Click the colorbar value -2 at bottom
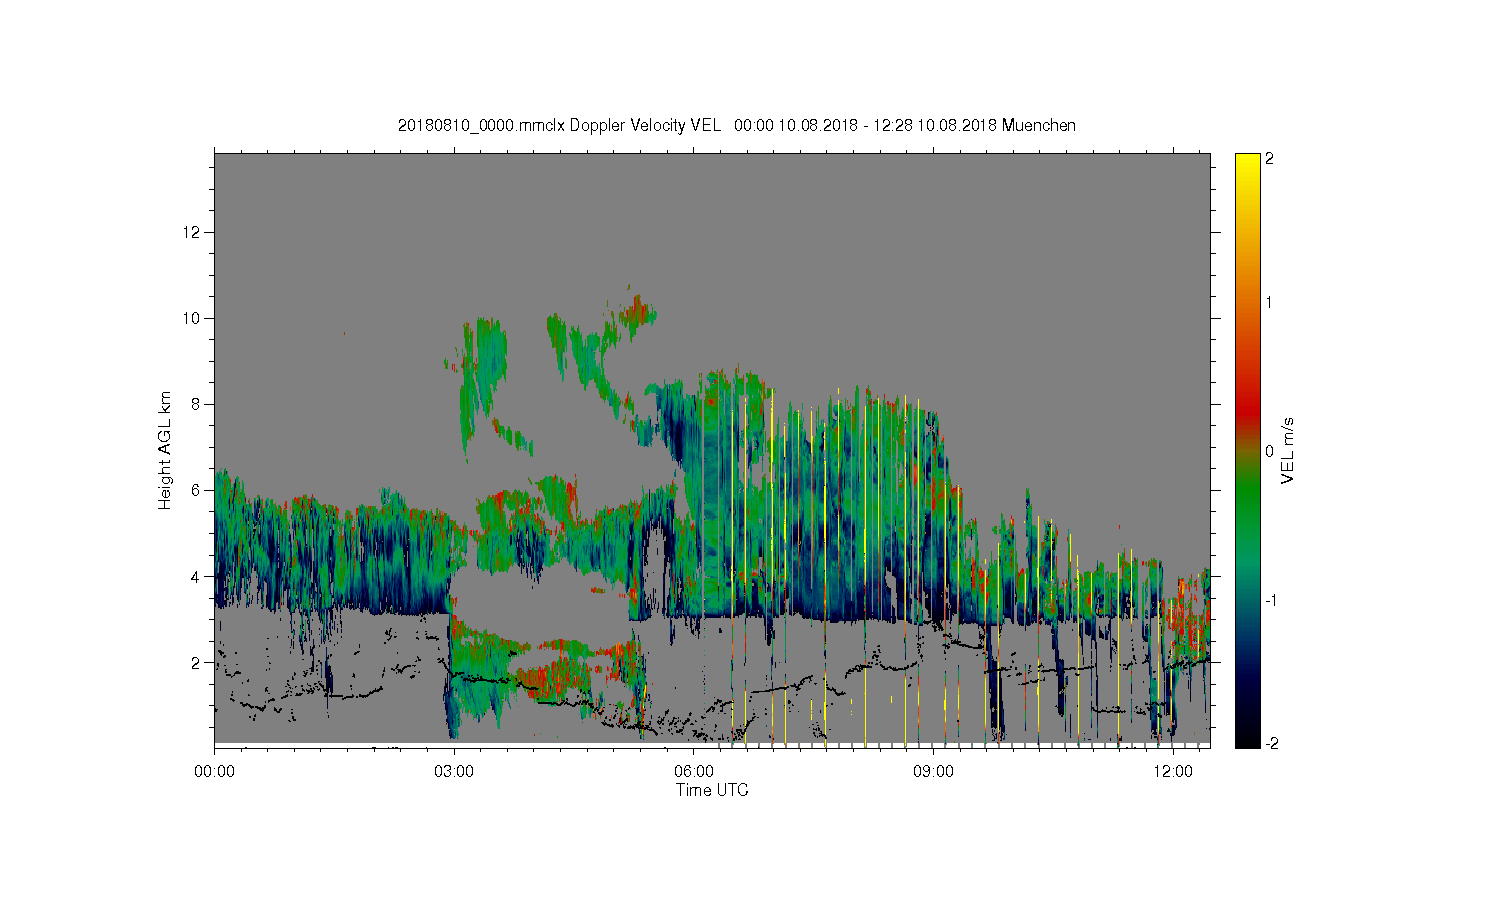This screenshot has height=900, width=1500. tap(1270, 743)
